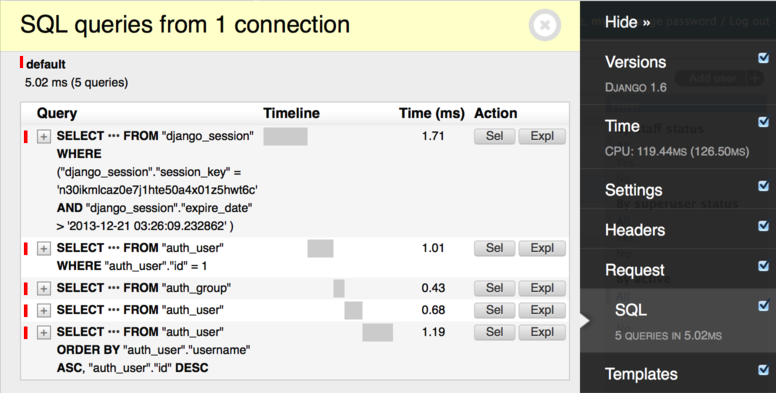Expand the auth_group query row

click(44, 289)
